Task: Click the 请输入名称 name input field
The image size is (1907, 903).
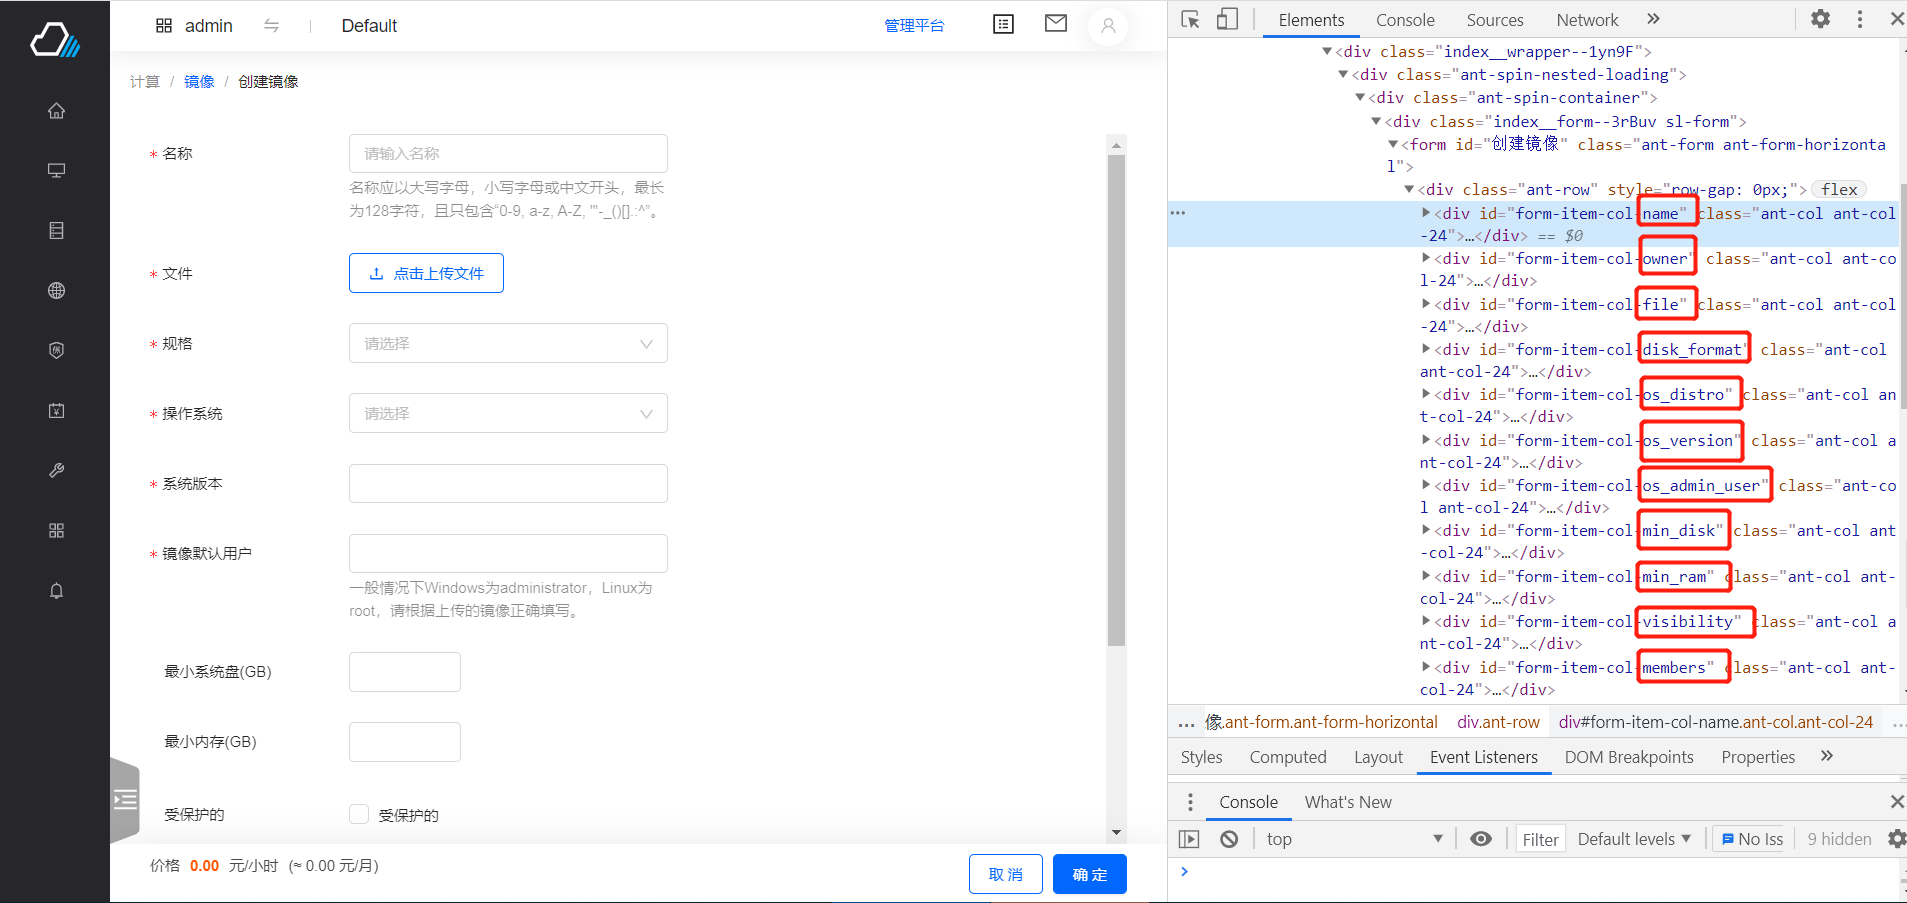Action: click(x=507, y=153)
